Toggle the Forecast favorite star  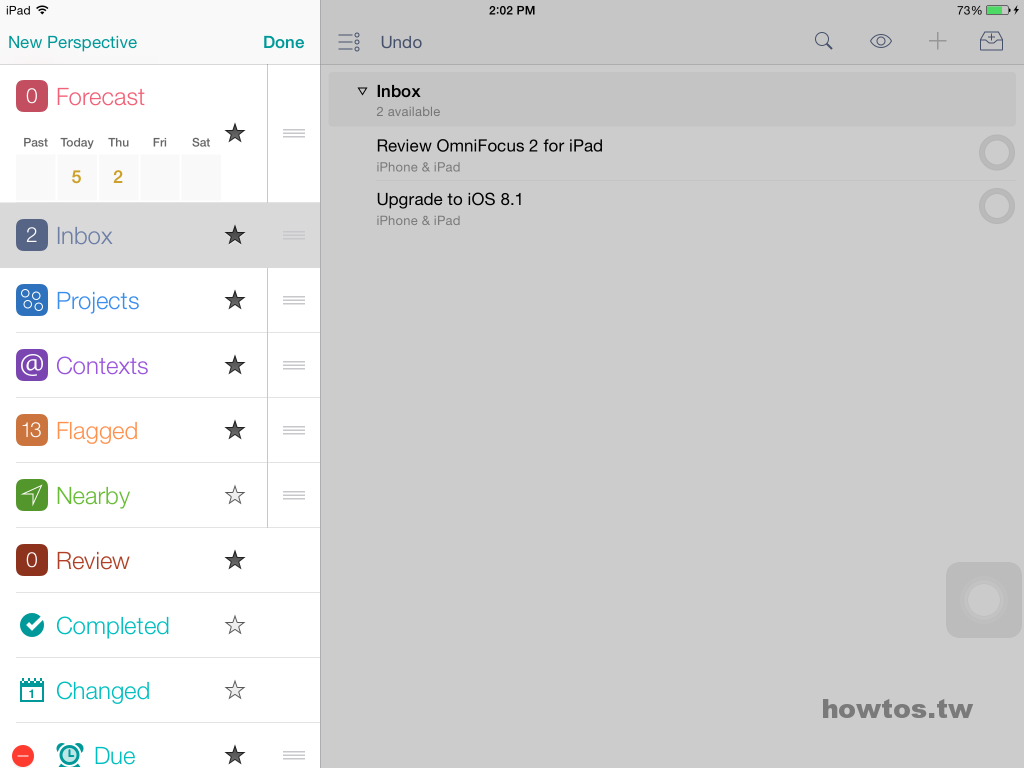pyautogui.click(x=234, y=133)
